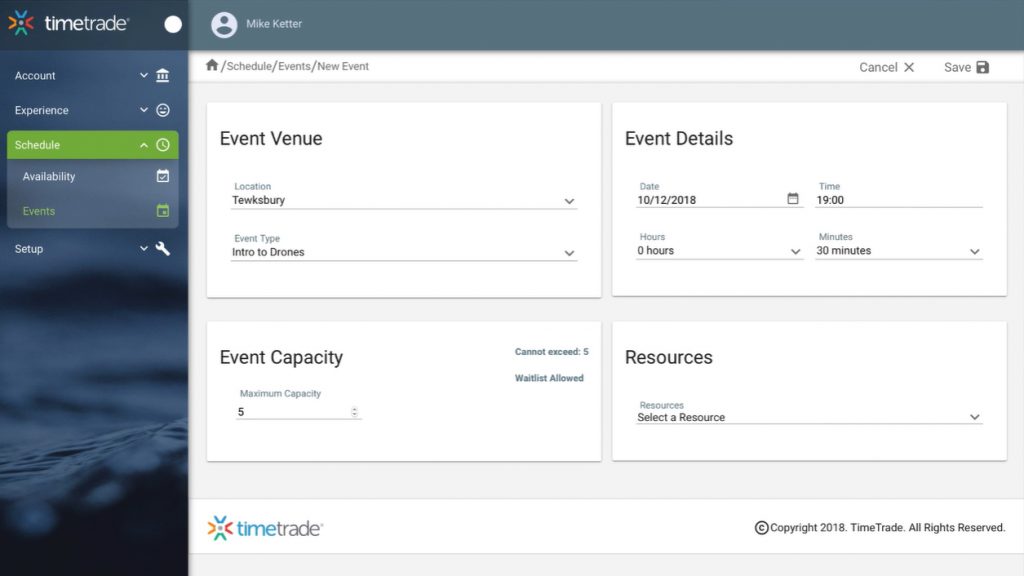Click the Availability calendar check icon
The image size is (1024, 576).
163,177
